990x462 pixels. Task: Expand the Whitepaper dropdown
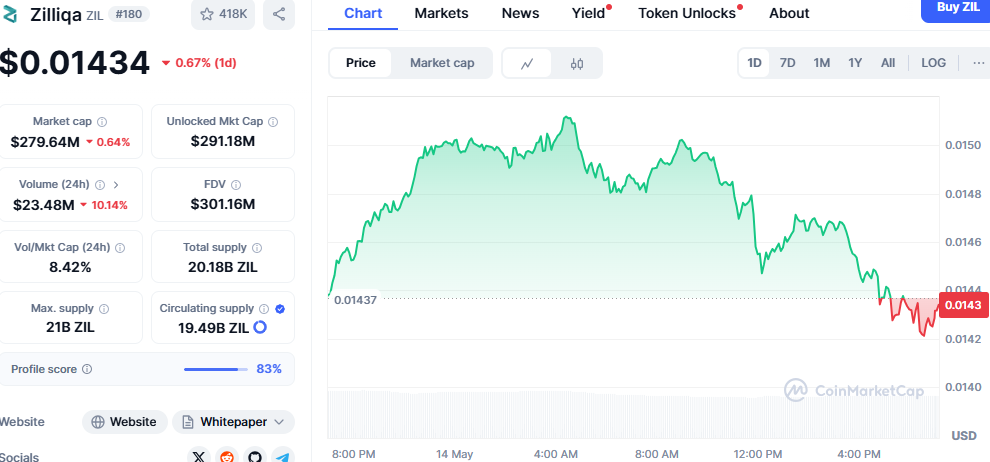[x=233, y=422]
